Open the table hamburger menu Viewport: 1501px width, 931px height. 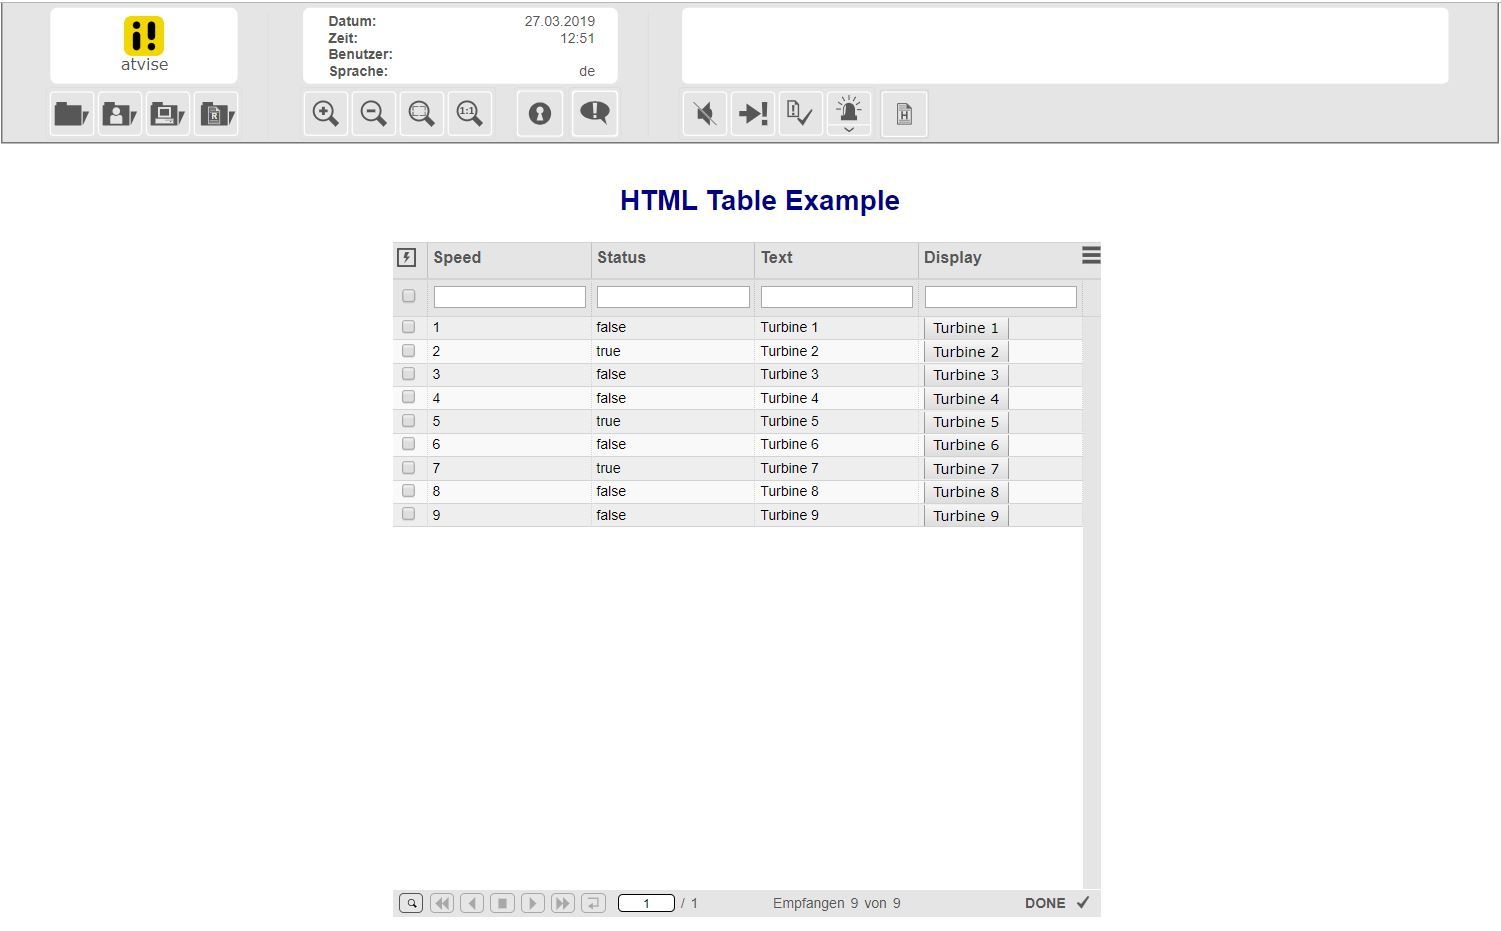pyautogui.click(x=1091, y=256)
